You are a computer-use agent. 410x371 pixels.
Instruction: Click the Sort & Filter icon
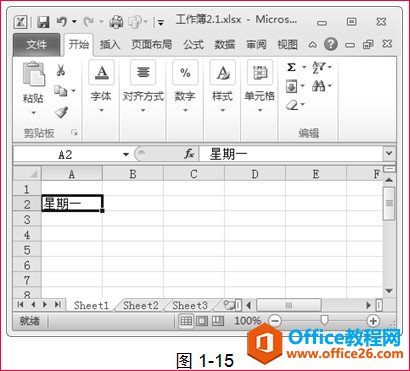coord(318,68)
